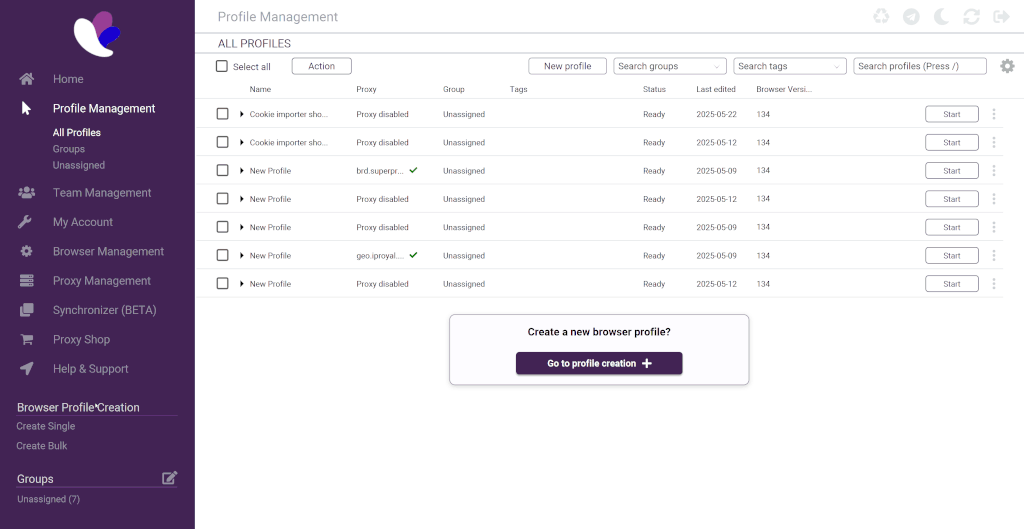Click the refresh sync arrows icon
1024x529 pixels.
[971, 17]
